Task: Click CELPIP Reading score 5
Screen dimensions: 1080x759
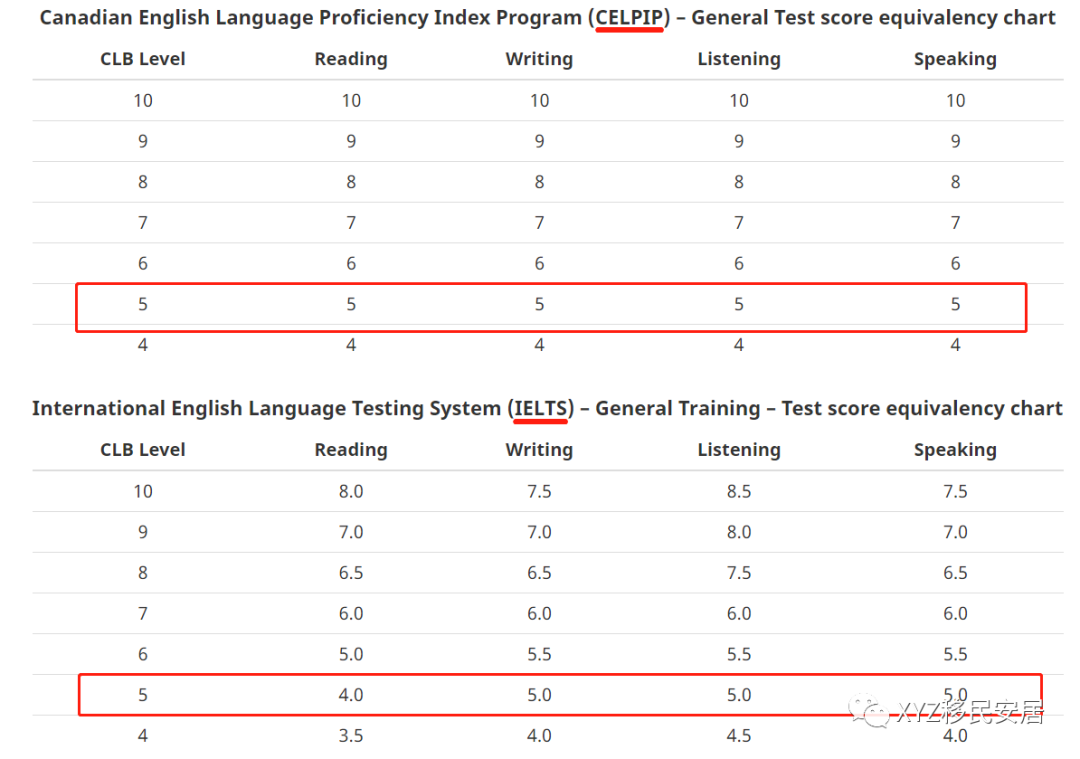Action: (351, 304)
